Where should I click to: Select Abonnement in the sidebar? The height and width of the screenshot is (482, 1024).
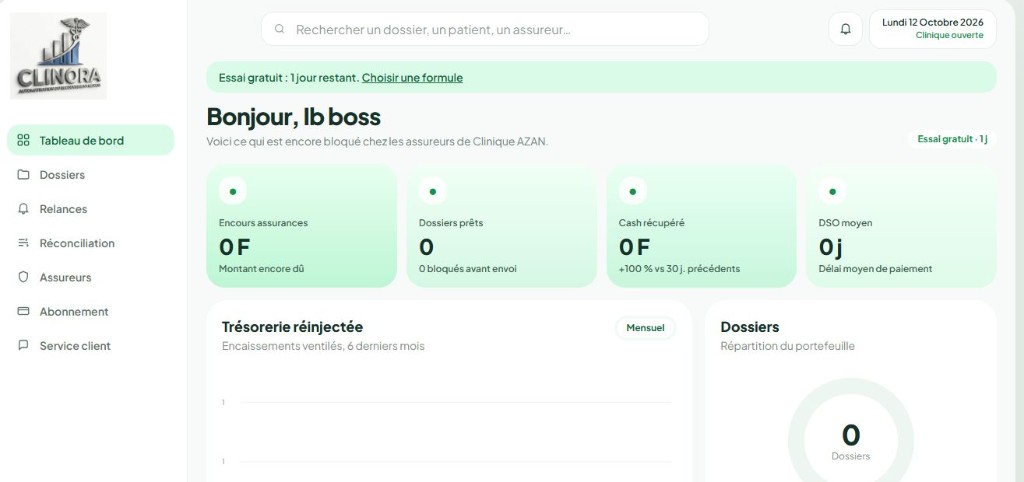click(91, 312)
